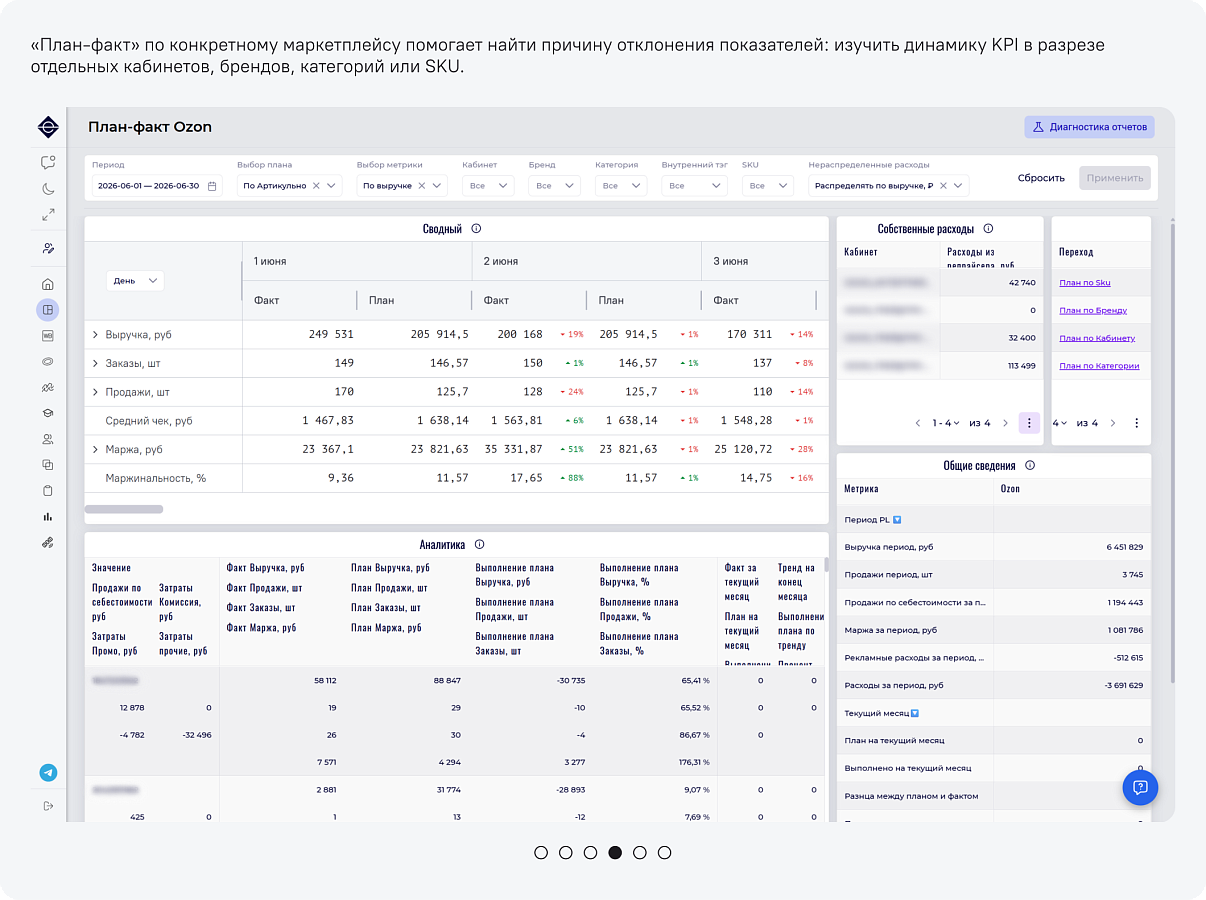Screen dimensions: 1206x900
Task: Open the home icon in the sidebar
Action: pos(48,284)
